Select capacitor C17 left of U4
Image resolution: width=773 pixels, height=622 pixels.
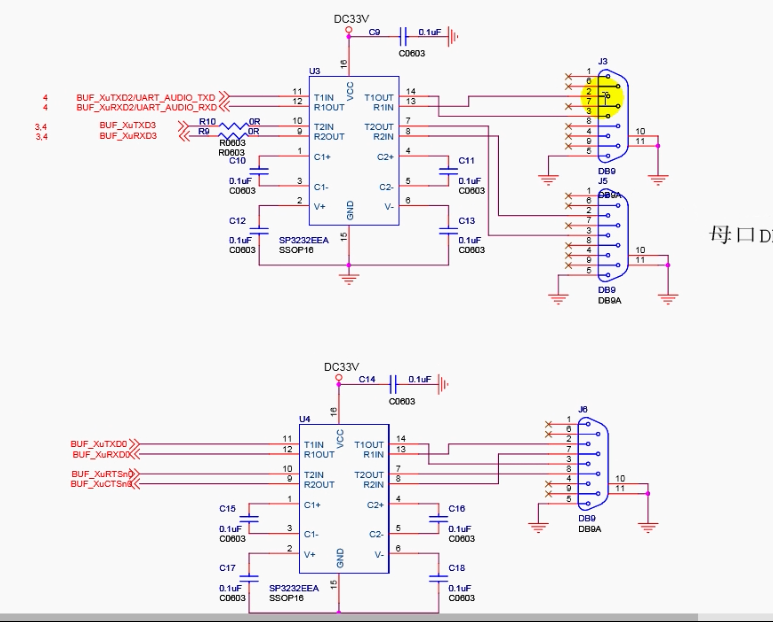pyautogui.click(x=250, y=578)
